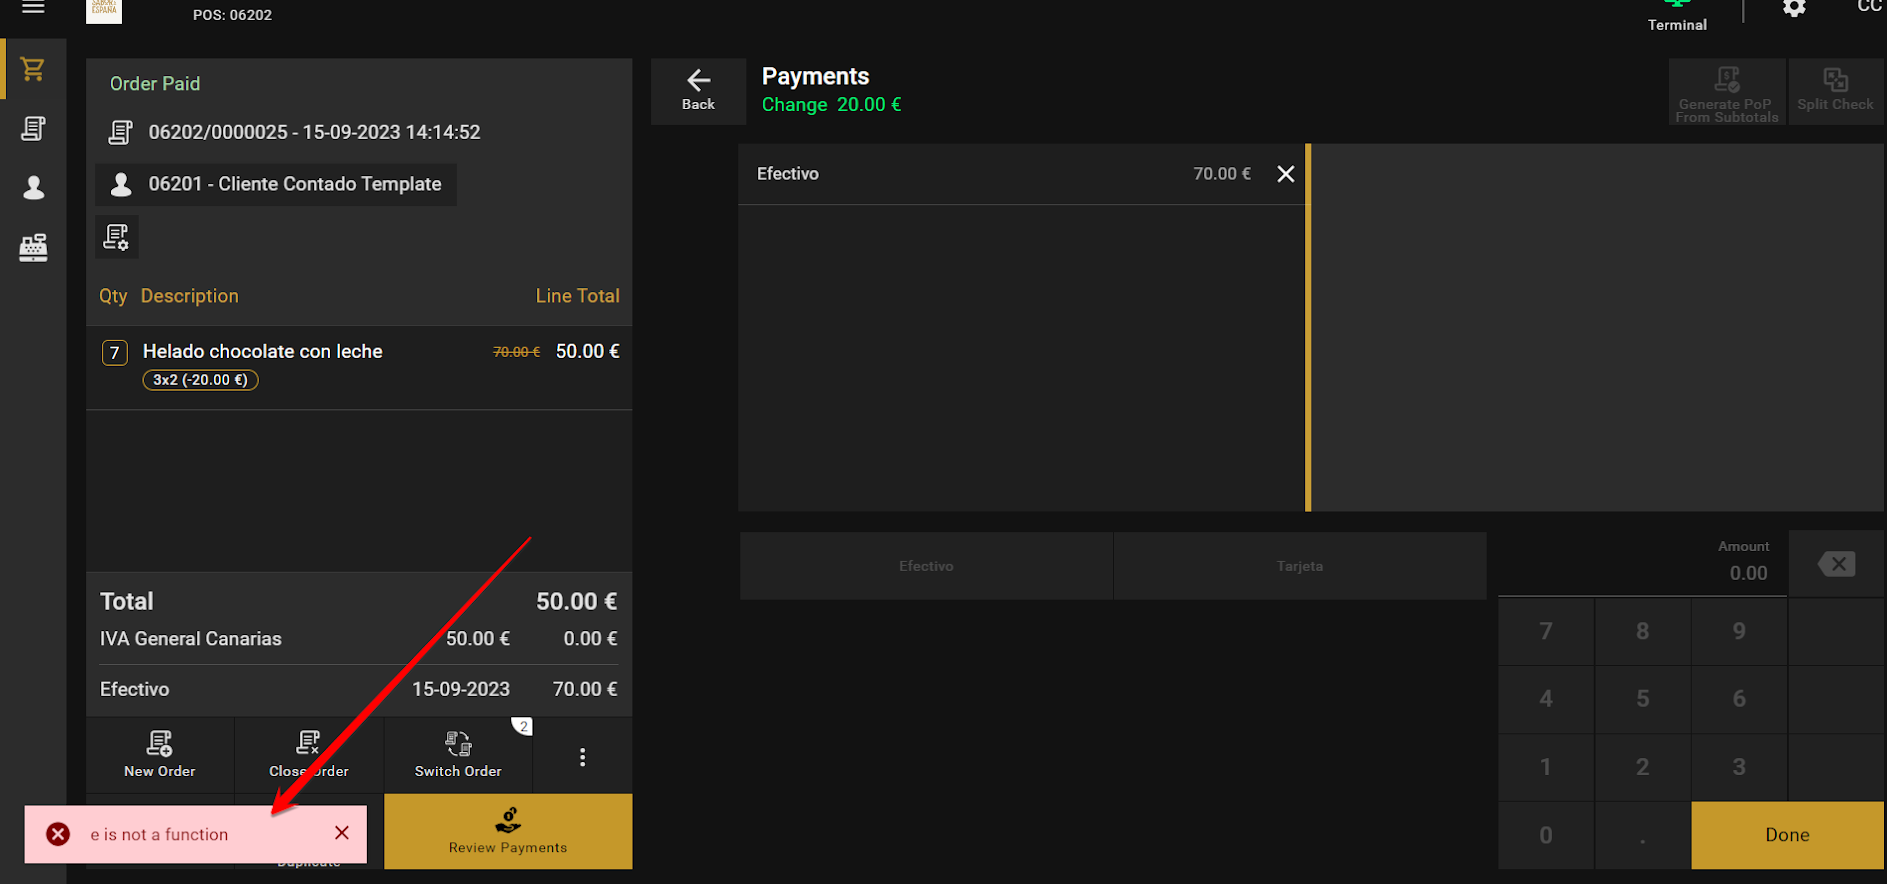Click Generate PoP From Subtotals
This screenshot has height=884, width=1887.
(x=1727, y=92)
